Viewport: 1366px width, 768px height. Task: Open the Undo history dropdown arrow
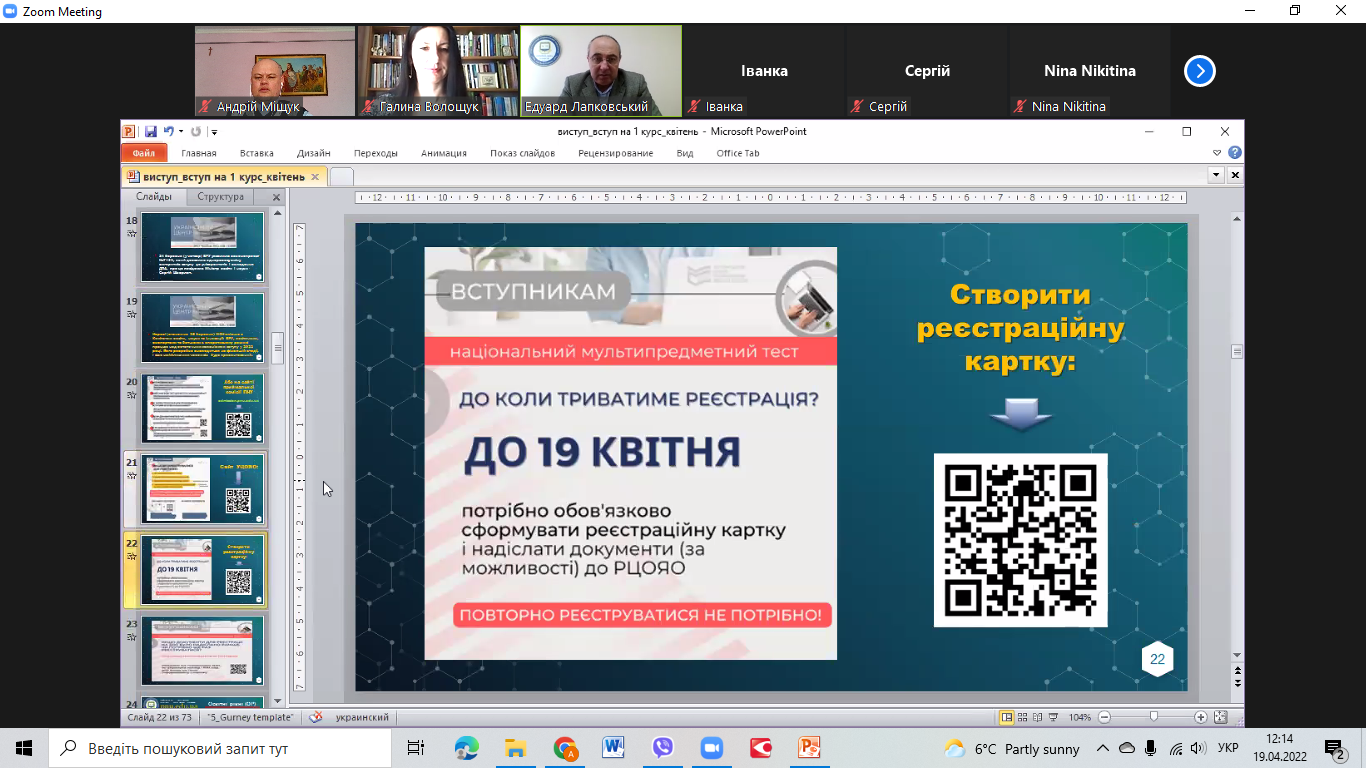[180, 132]
